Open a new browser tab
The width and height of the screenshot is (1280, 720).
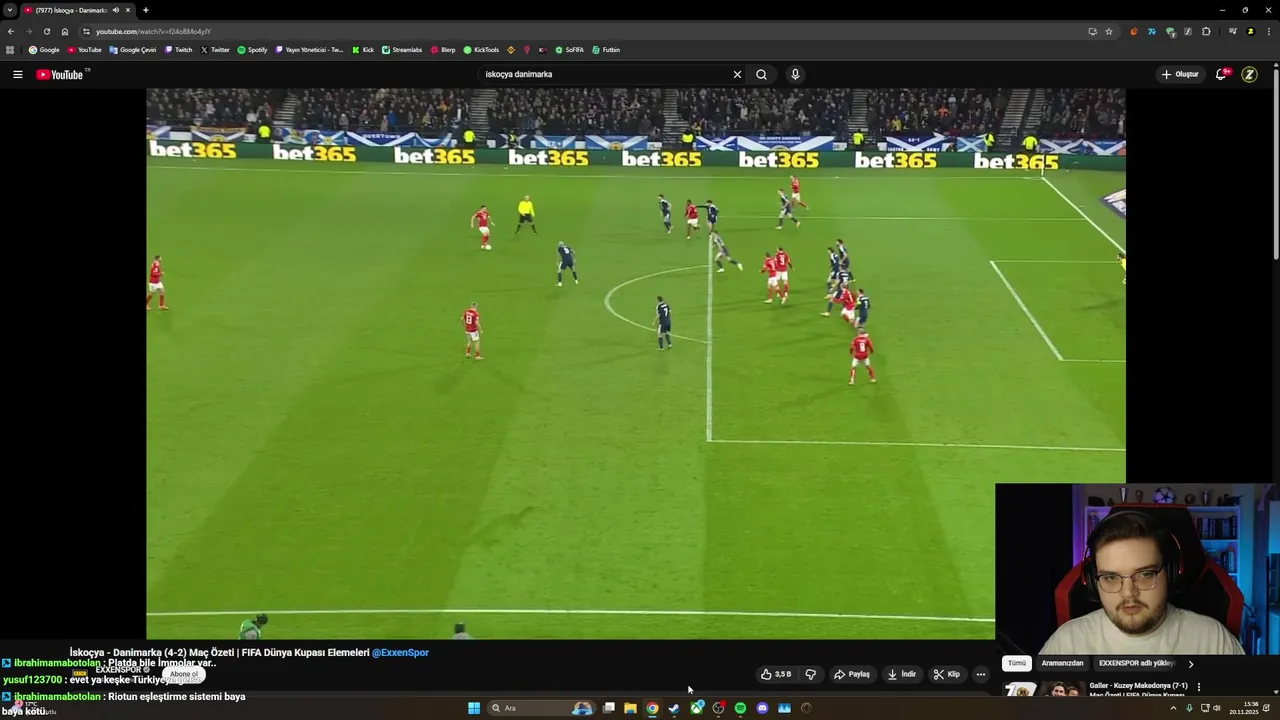click(146, 10)
